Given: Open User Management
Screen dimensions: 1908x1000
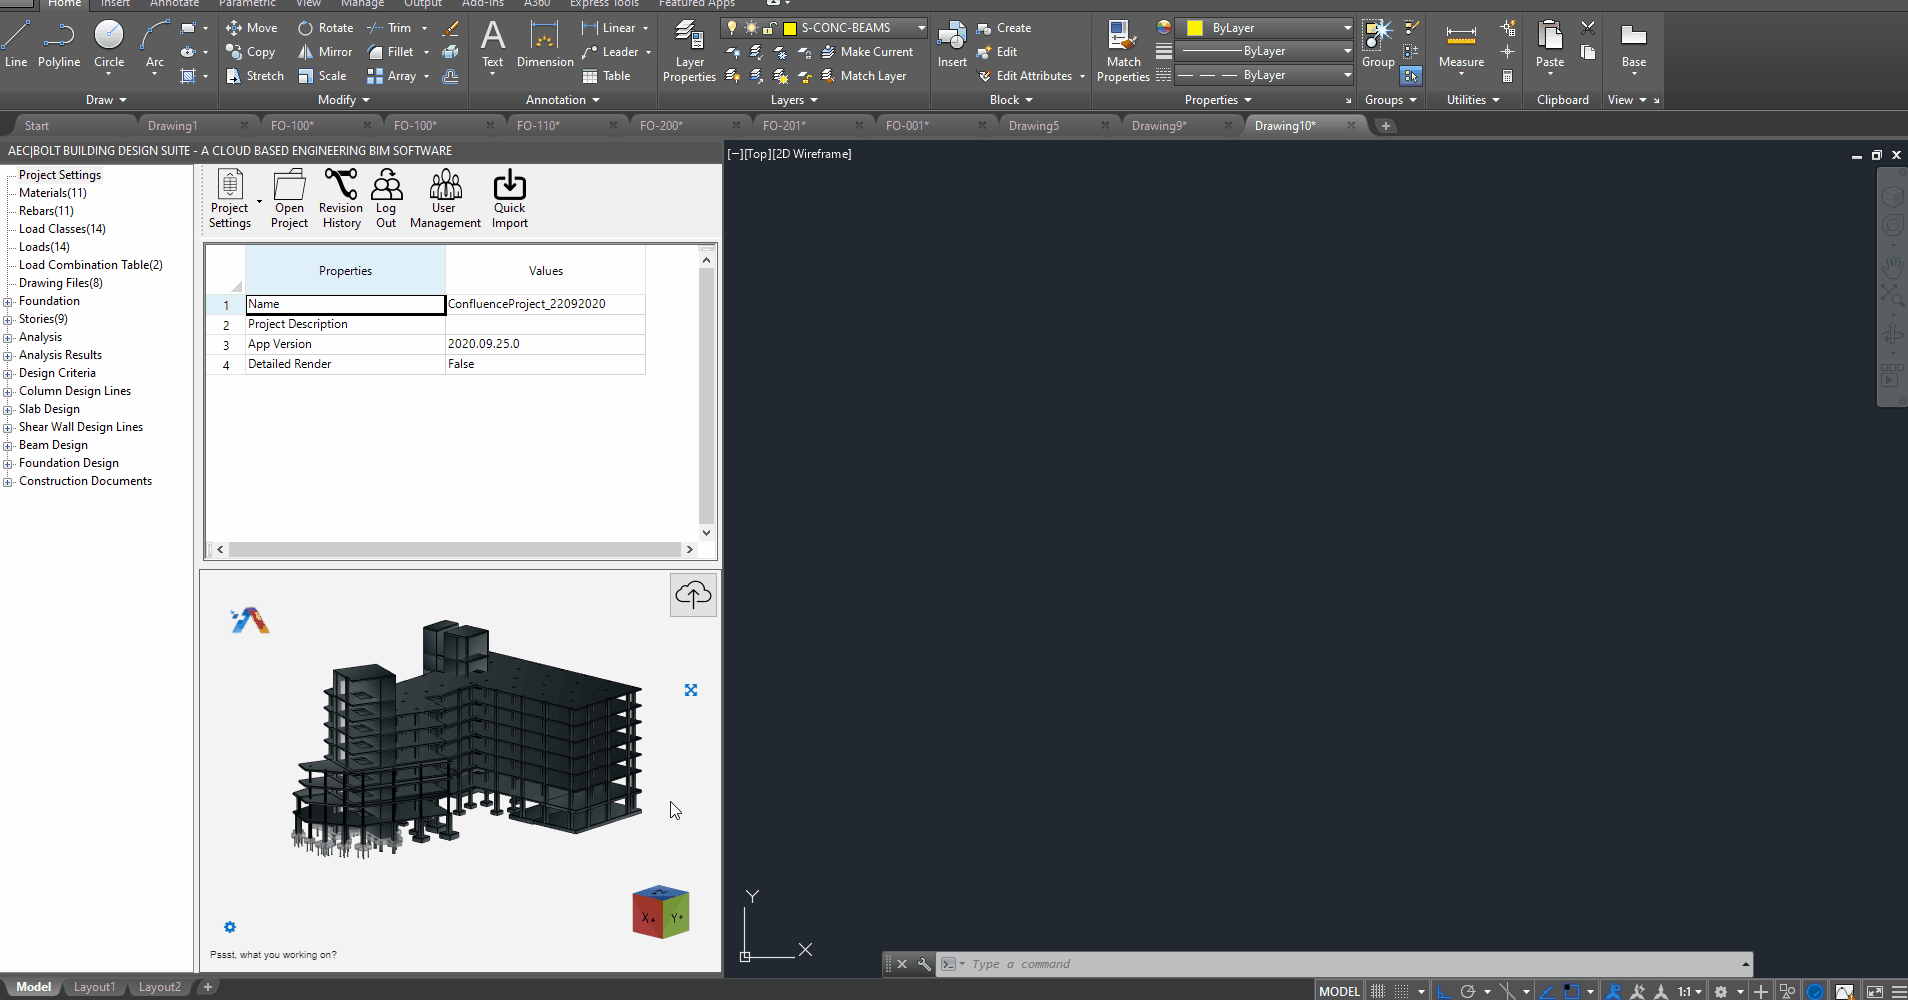Looking at the screenshot, I should click(x=445, y=198).
